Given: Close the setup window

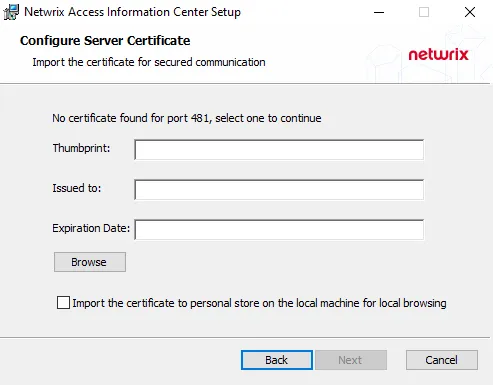Looking at the screenshot, I should [470, 12].
